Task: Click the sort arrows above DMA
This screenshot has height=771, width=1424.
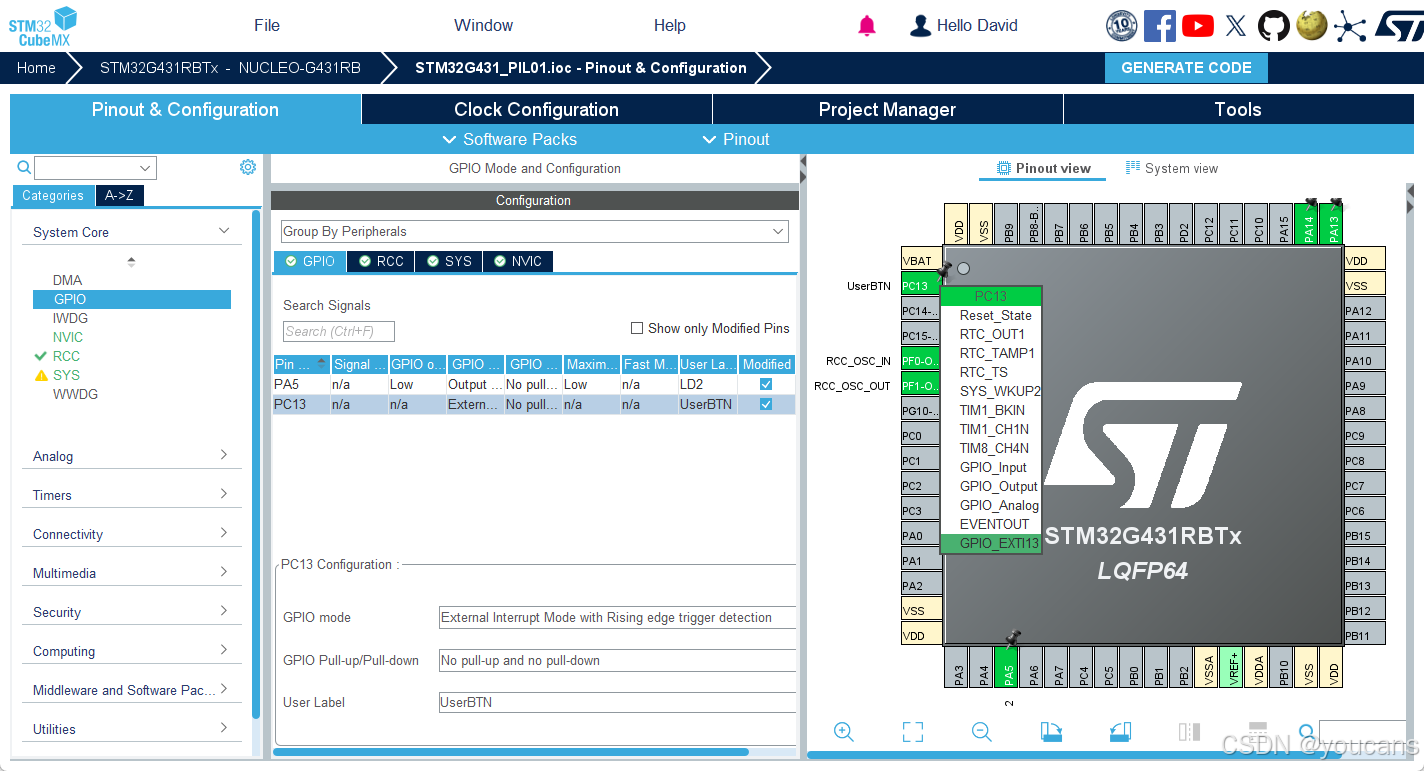Action: (x=131, y=262)
